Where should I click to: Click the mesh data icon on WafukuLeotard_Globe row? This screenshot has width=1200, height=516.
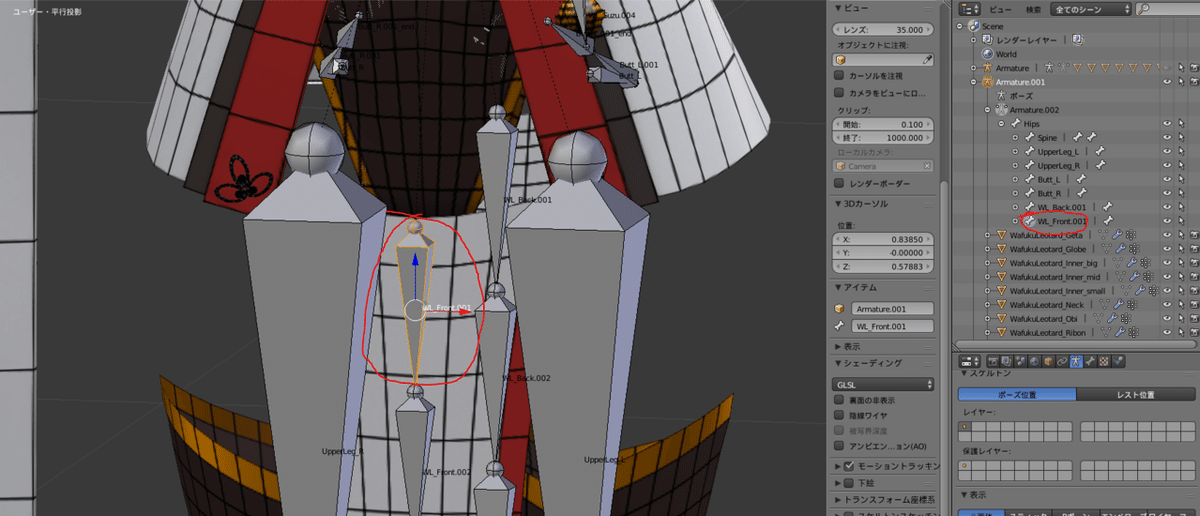(x=1104, y=249)
